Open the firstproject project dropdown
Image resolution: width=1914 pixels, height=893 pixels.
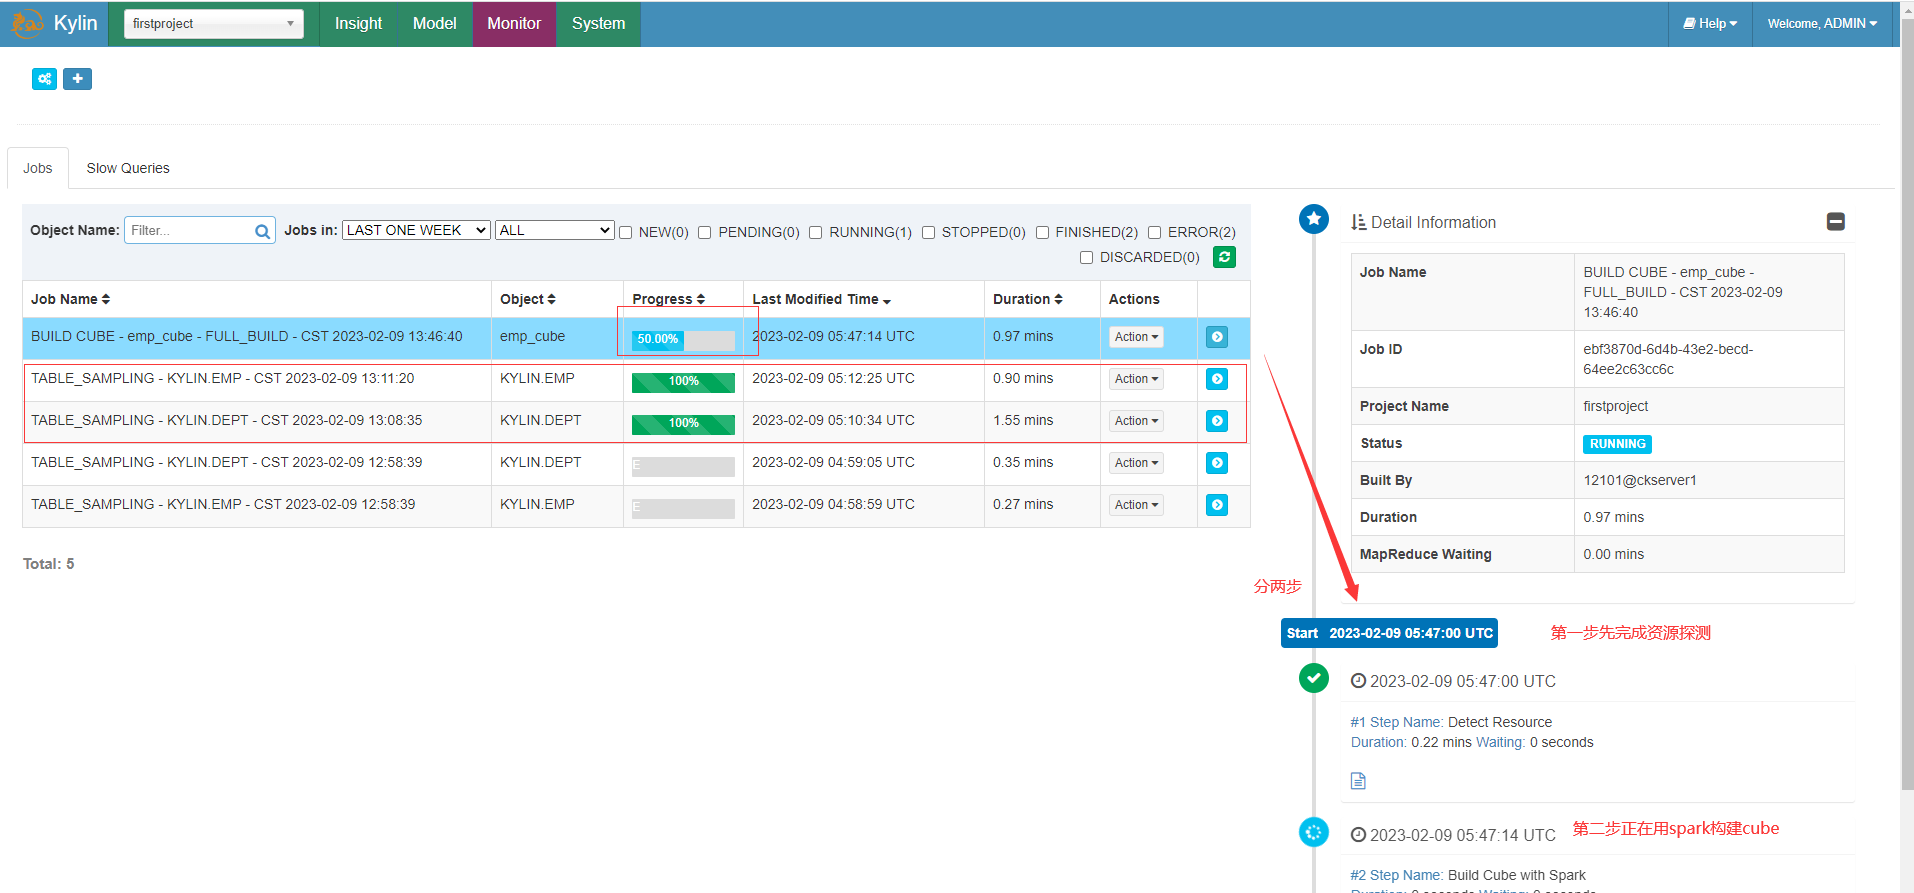[x=213, y=23]
